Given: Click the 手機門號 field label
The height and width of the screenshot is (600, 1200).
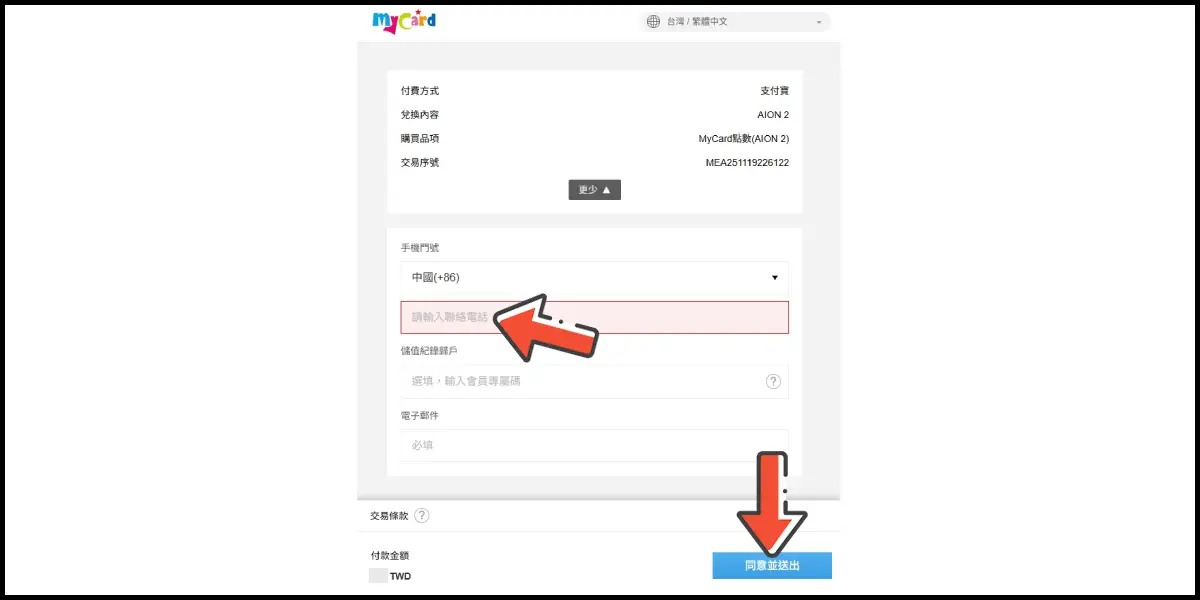Looking at the screenshot, I should [x=419, y=247].
